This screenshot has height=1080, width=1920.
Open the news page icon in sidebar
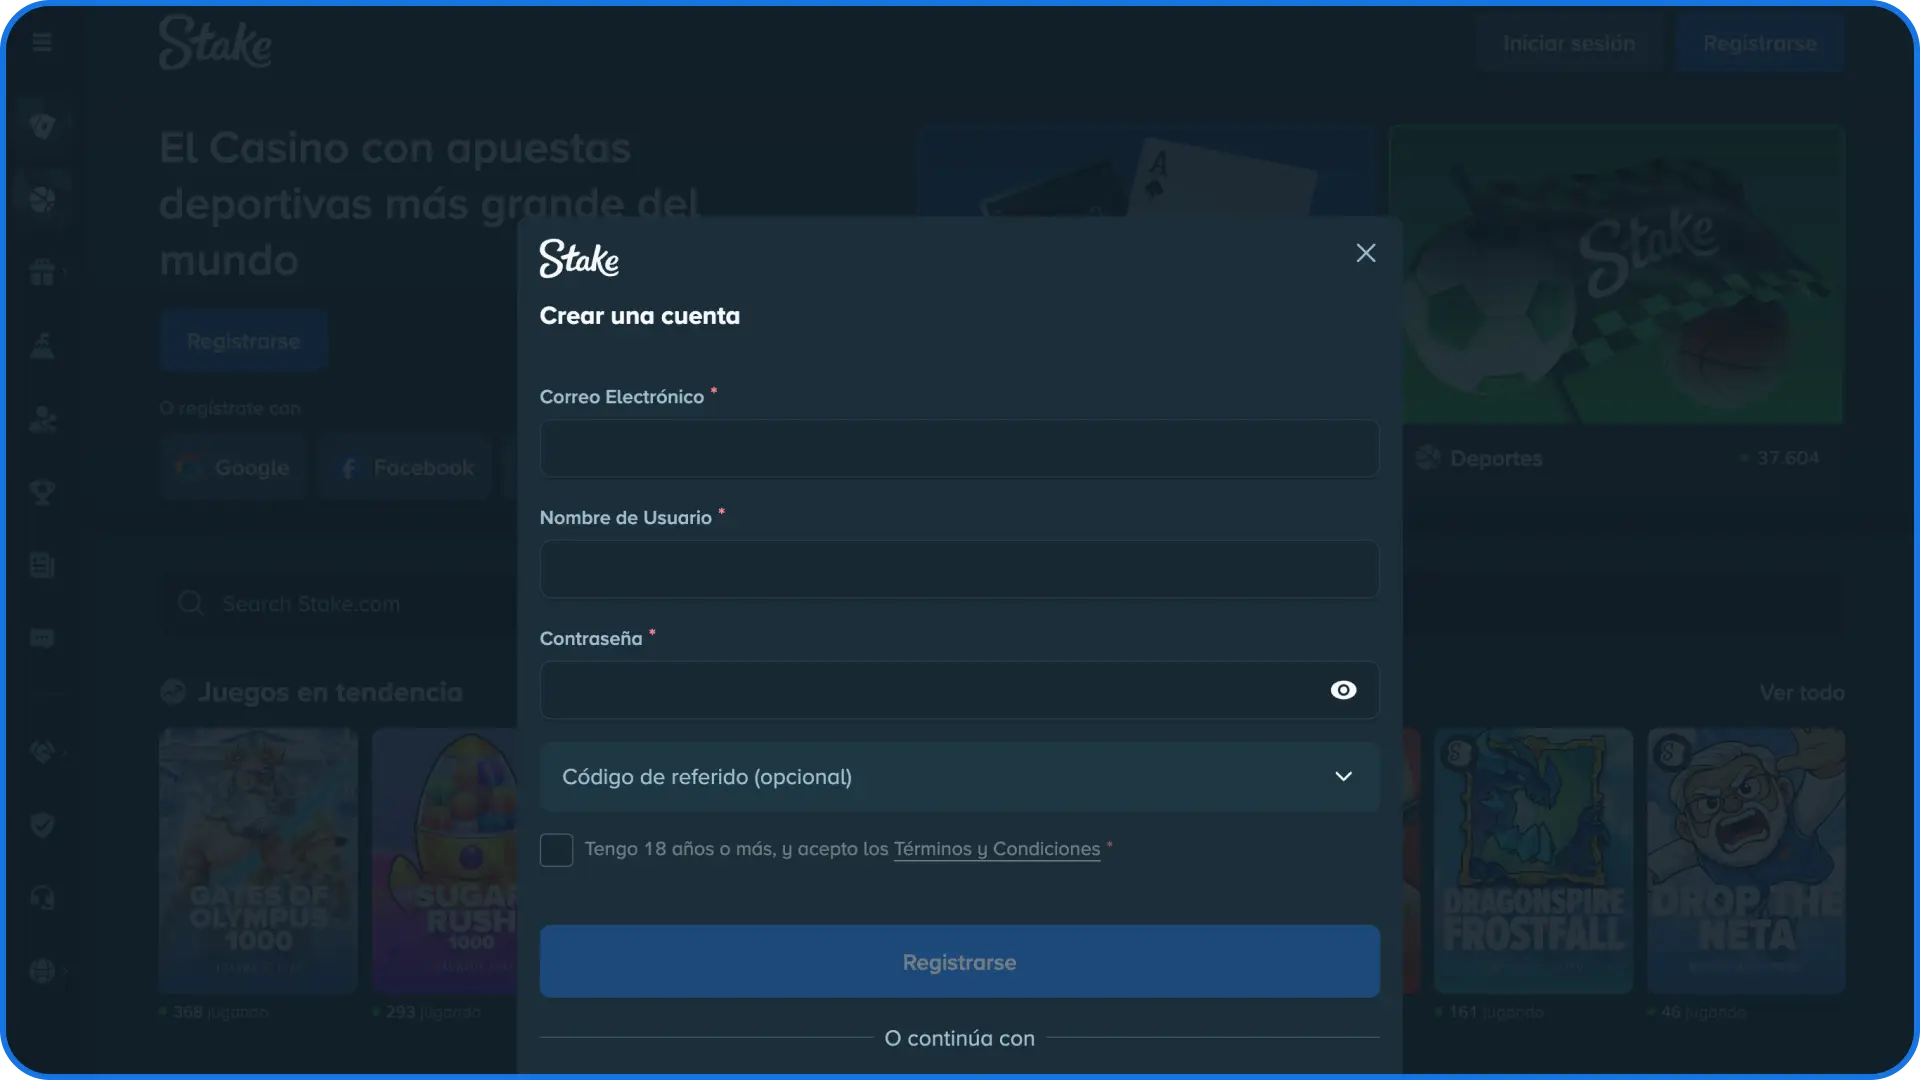42,565
